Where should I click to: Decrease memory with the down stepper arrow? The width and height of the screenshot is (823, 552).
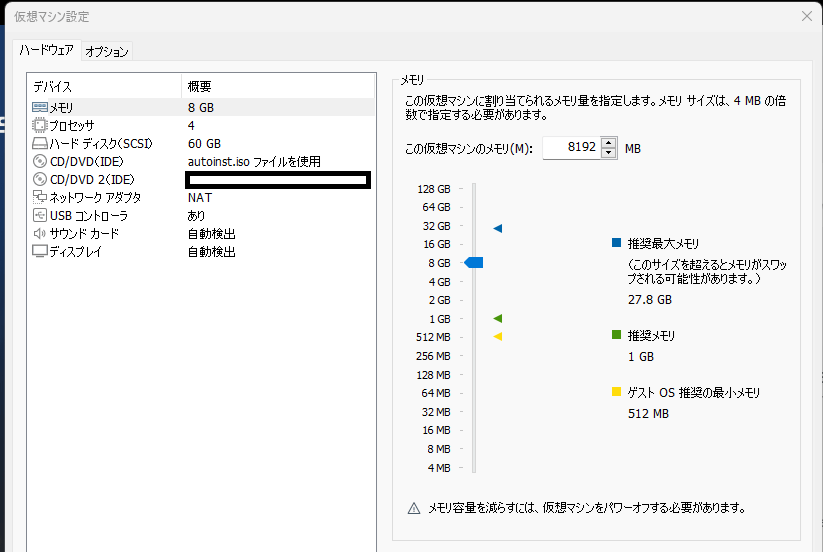(608, 153)
